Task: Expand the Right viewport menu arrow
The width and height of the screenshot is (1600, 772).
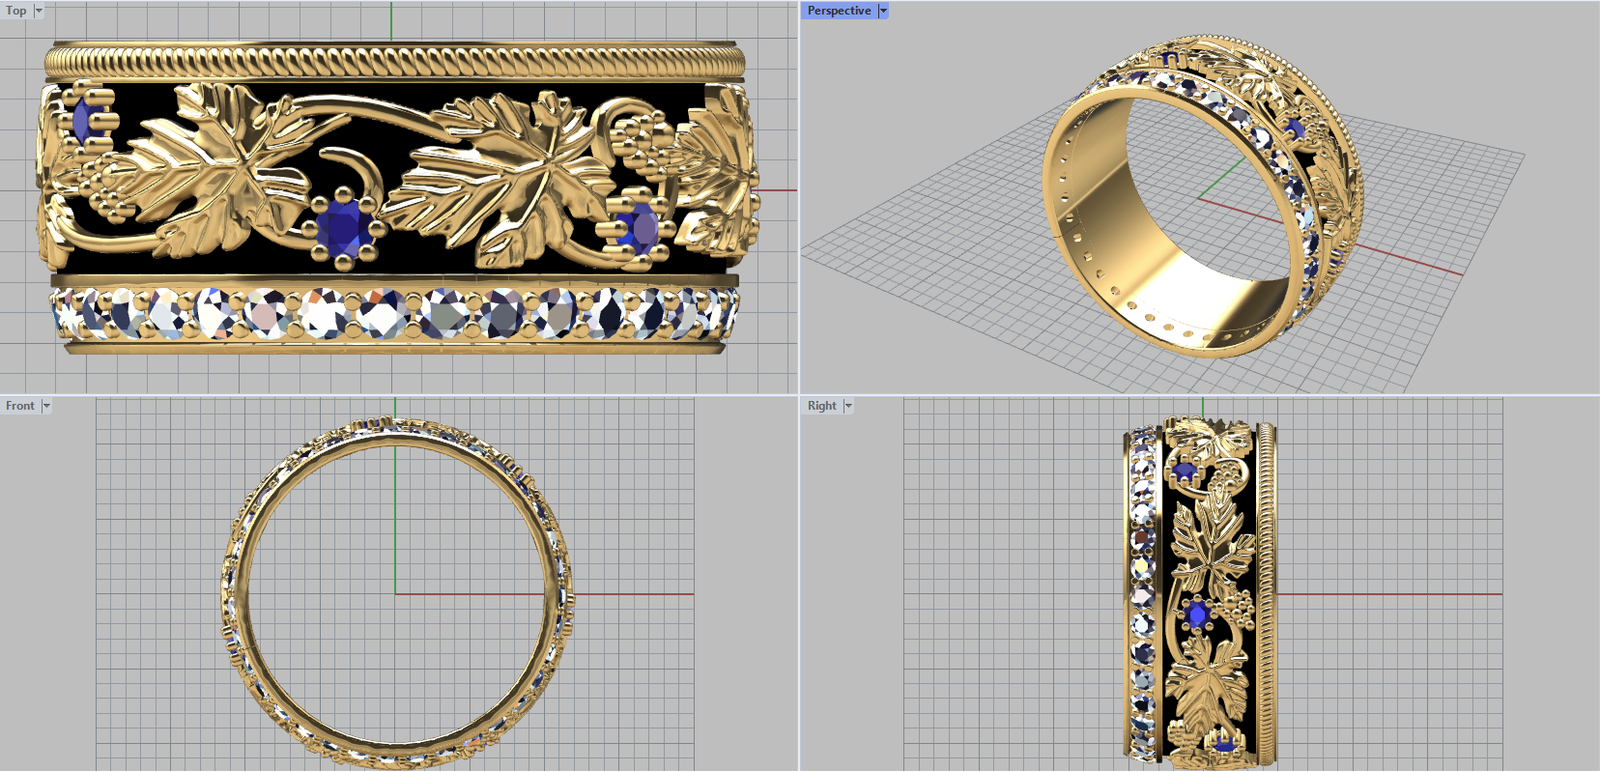Action: pyautogui.click(x=848, y=406)
